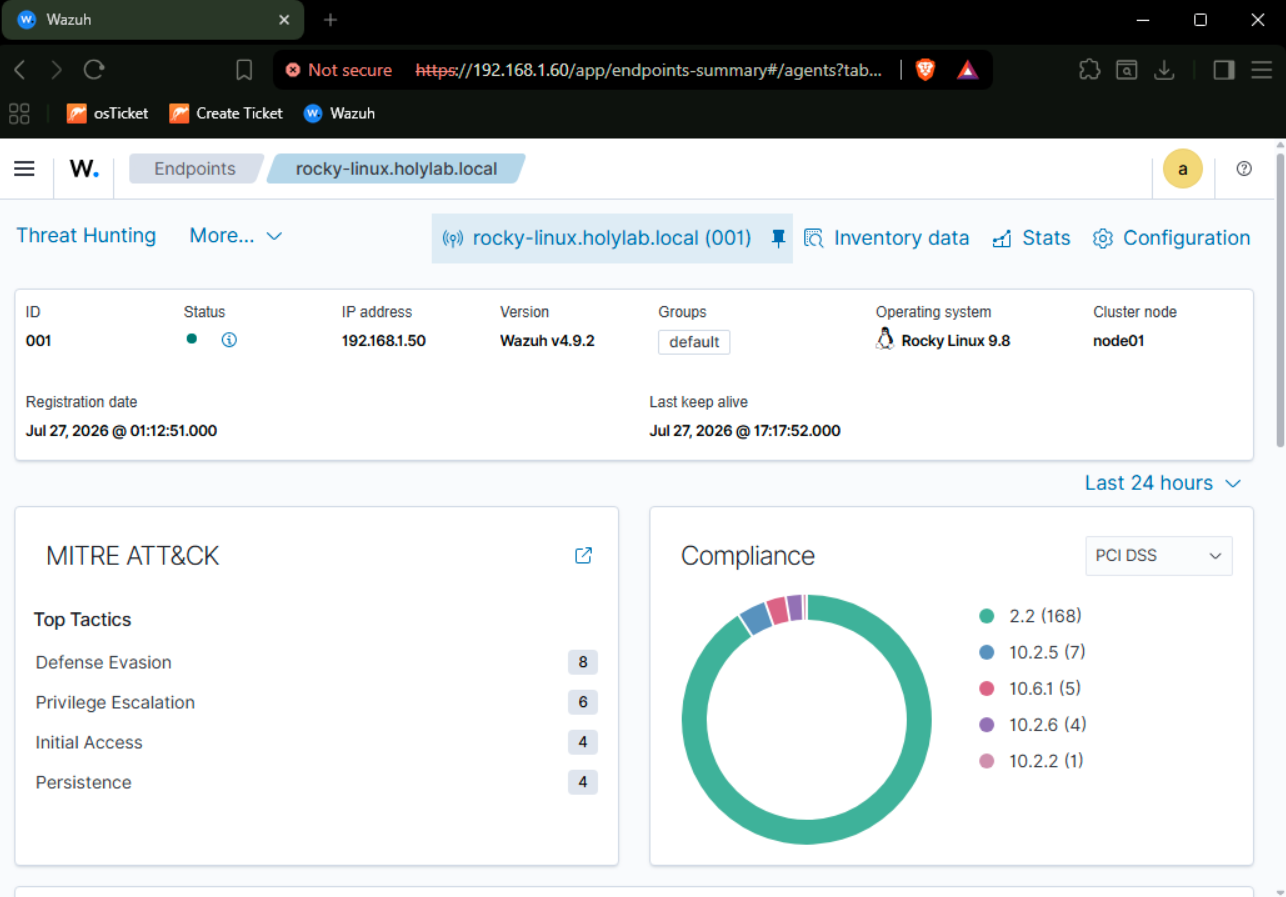Image resolution: width=1286 pixels, height=897 pixels.
Task: Click the blue 10.2.5 (7) legend swatch
Action: [987, 652]
